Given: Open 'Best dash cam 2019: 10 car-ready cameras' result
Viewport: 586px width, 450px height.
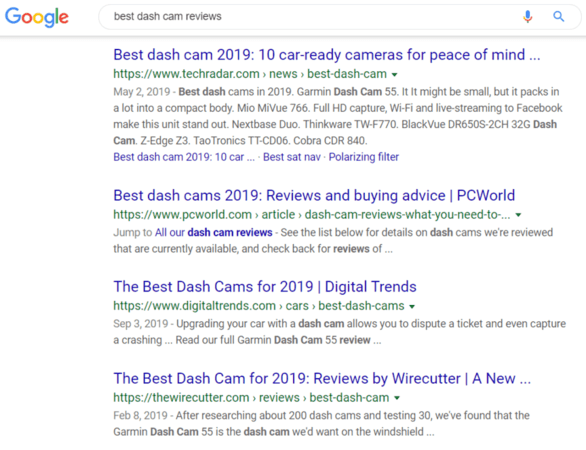Looking at the screenshot, I should point(327,55).
